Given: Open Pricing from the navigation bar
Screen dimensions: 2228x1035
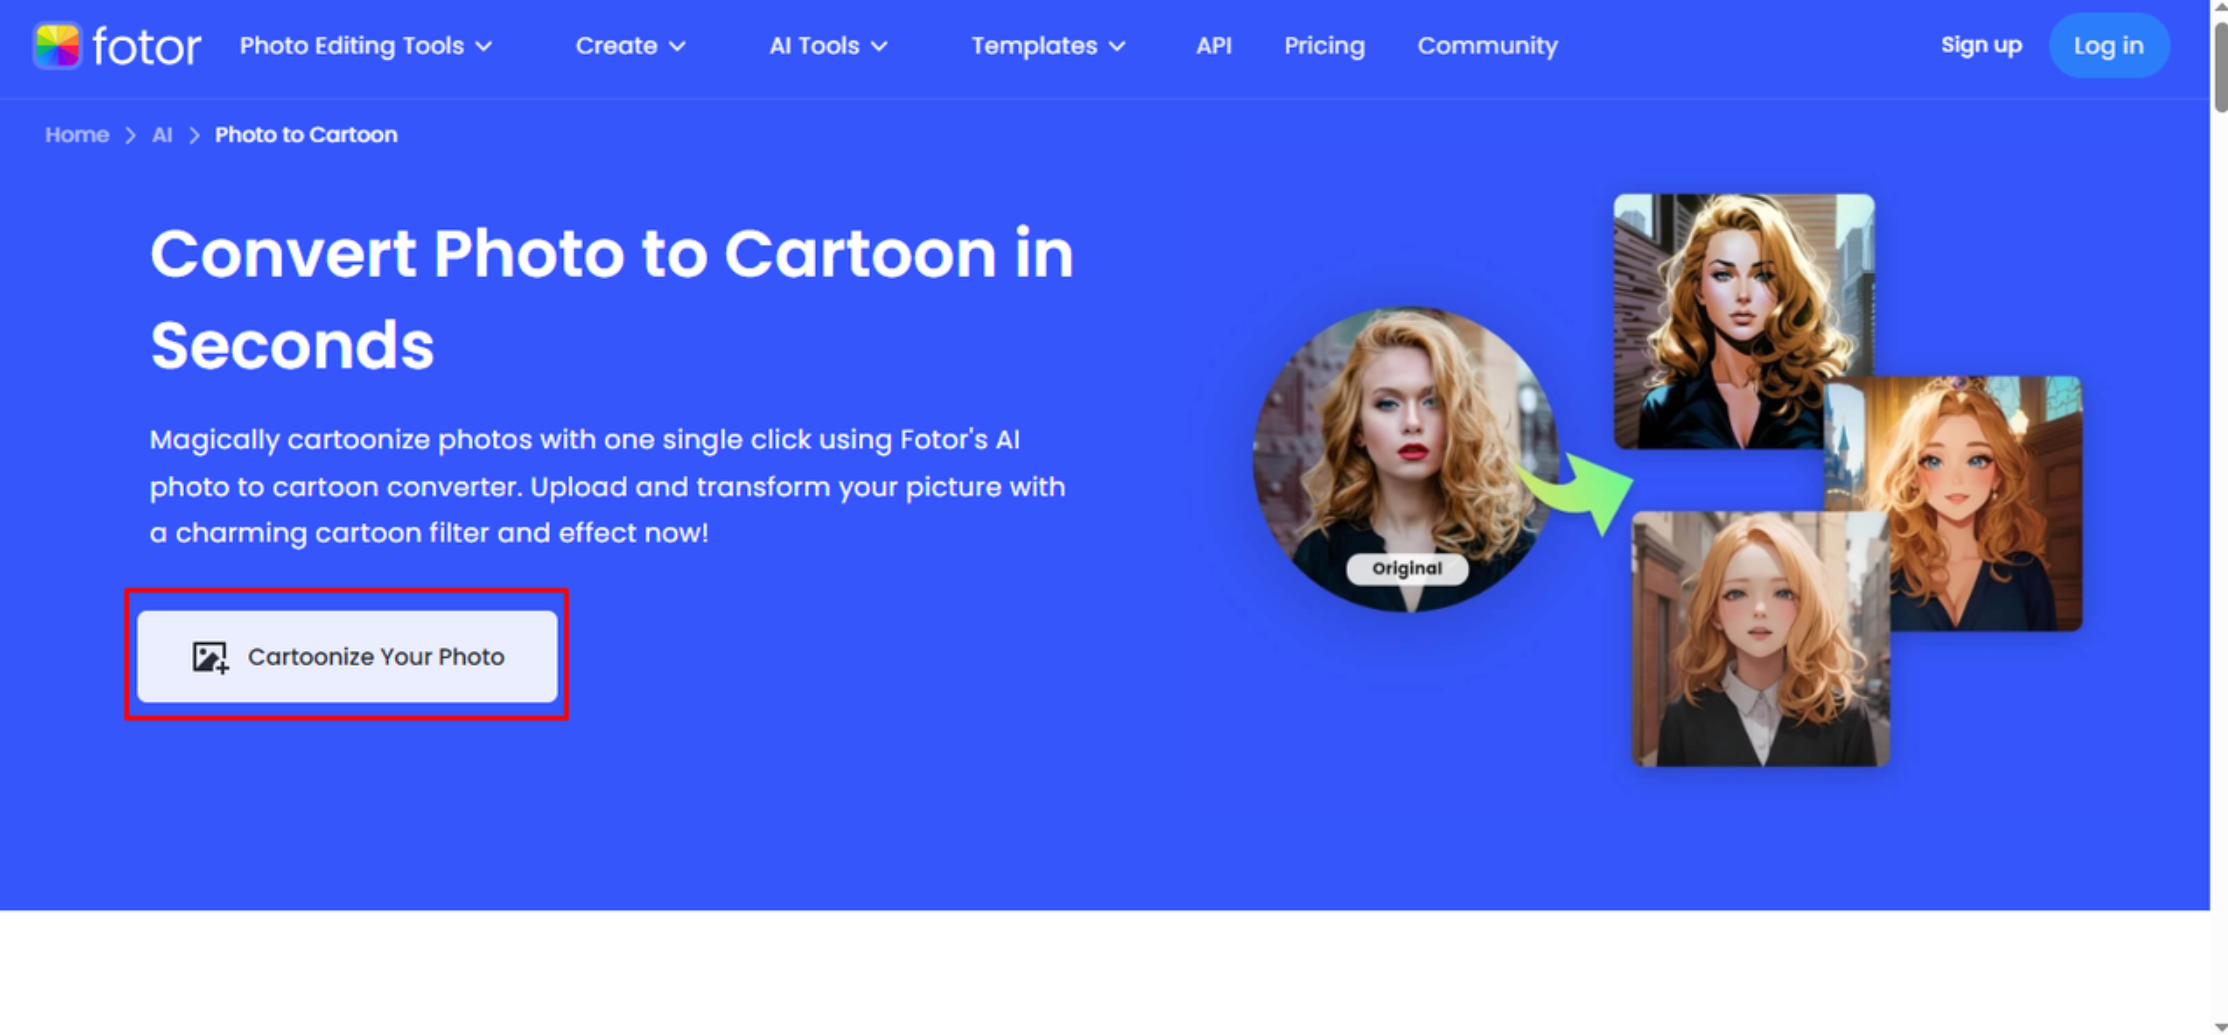Looking at the screenshot, I should pyautogui.click(x=1324, y=46).
